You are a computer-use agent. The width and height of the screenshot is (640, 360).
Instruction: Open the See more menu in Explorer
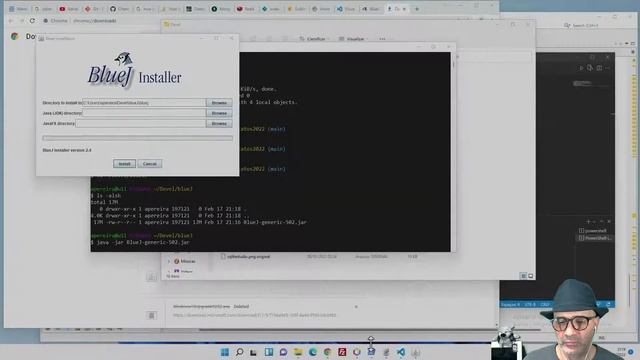(x=382, y=39)
